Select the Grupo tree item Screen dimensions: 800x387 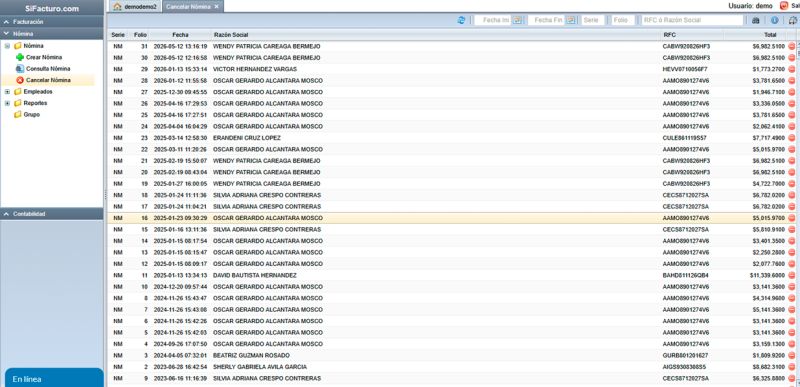[31, 114]
